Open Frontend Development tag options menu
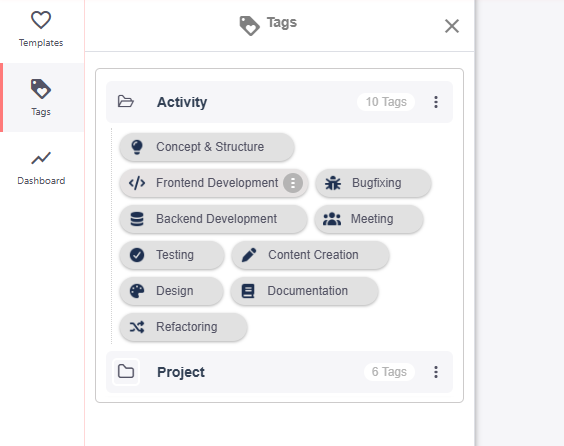564x446 pixels. coord(293,183)
